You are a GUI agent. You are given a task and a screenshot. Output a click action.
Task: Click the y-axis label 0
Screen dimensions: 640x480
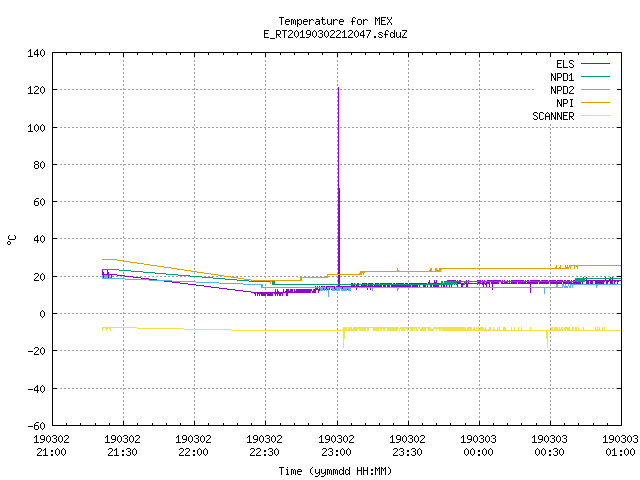point(42,314)
